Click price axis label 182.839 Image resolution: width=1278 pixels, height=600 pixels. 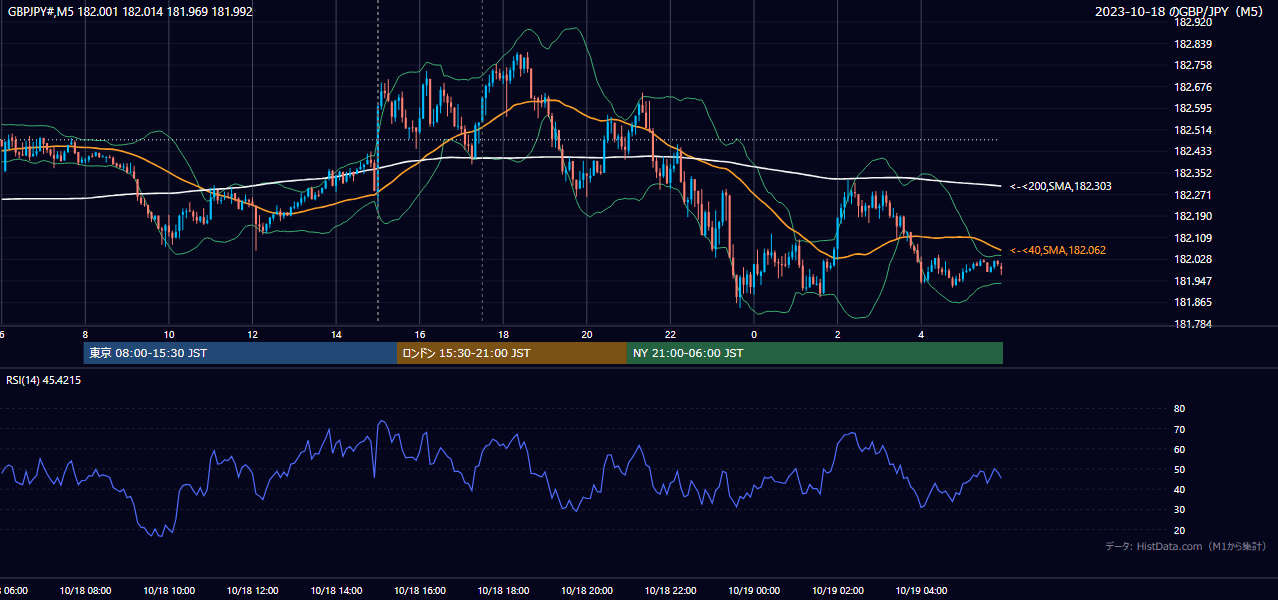point(1192,44)
